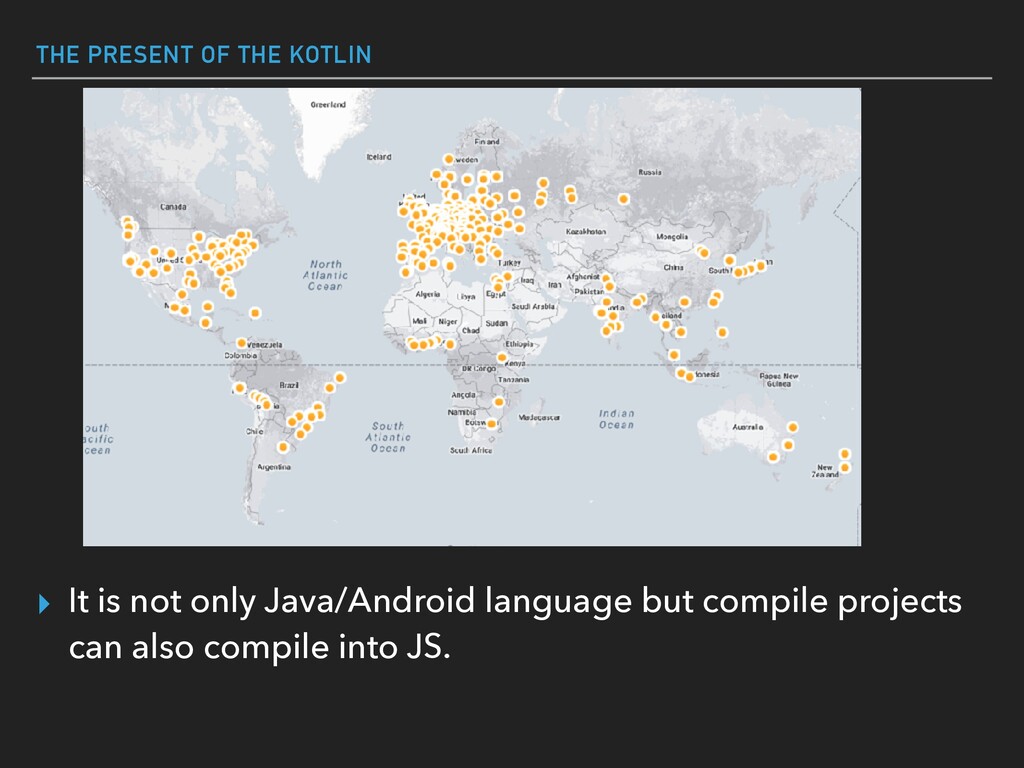
Task: Click the 'South Africa' label
Action: pos(471,451)
